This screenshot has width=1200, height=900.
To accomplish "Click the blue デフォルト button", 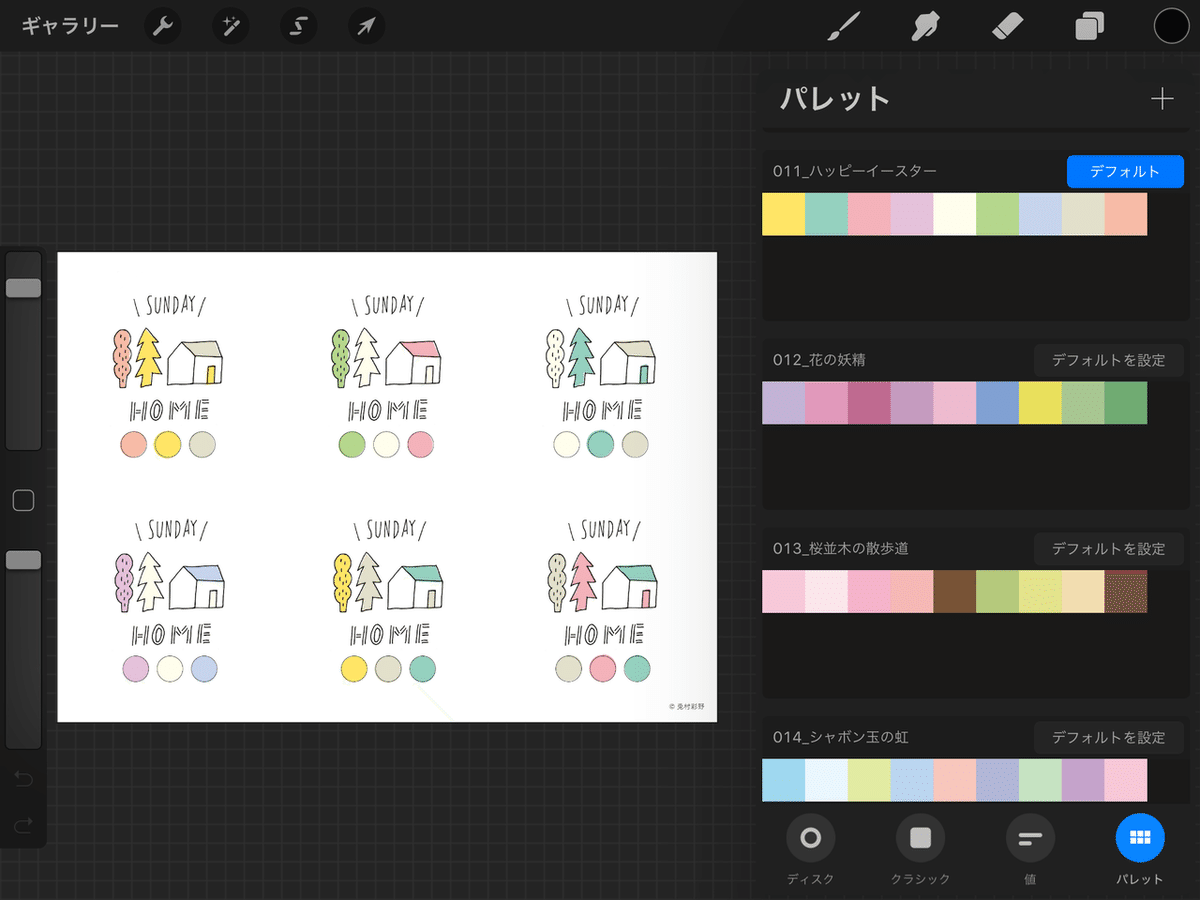I will tap(1125, 171).
